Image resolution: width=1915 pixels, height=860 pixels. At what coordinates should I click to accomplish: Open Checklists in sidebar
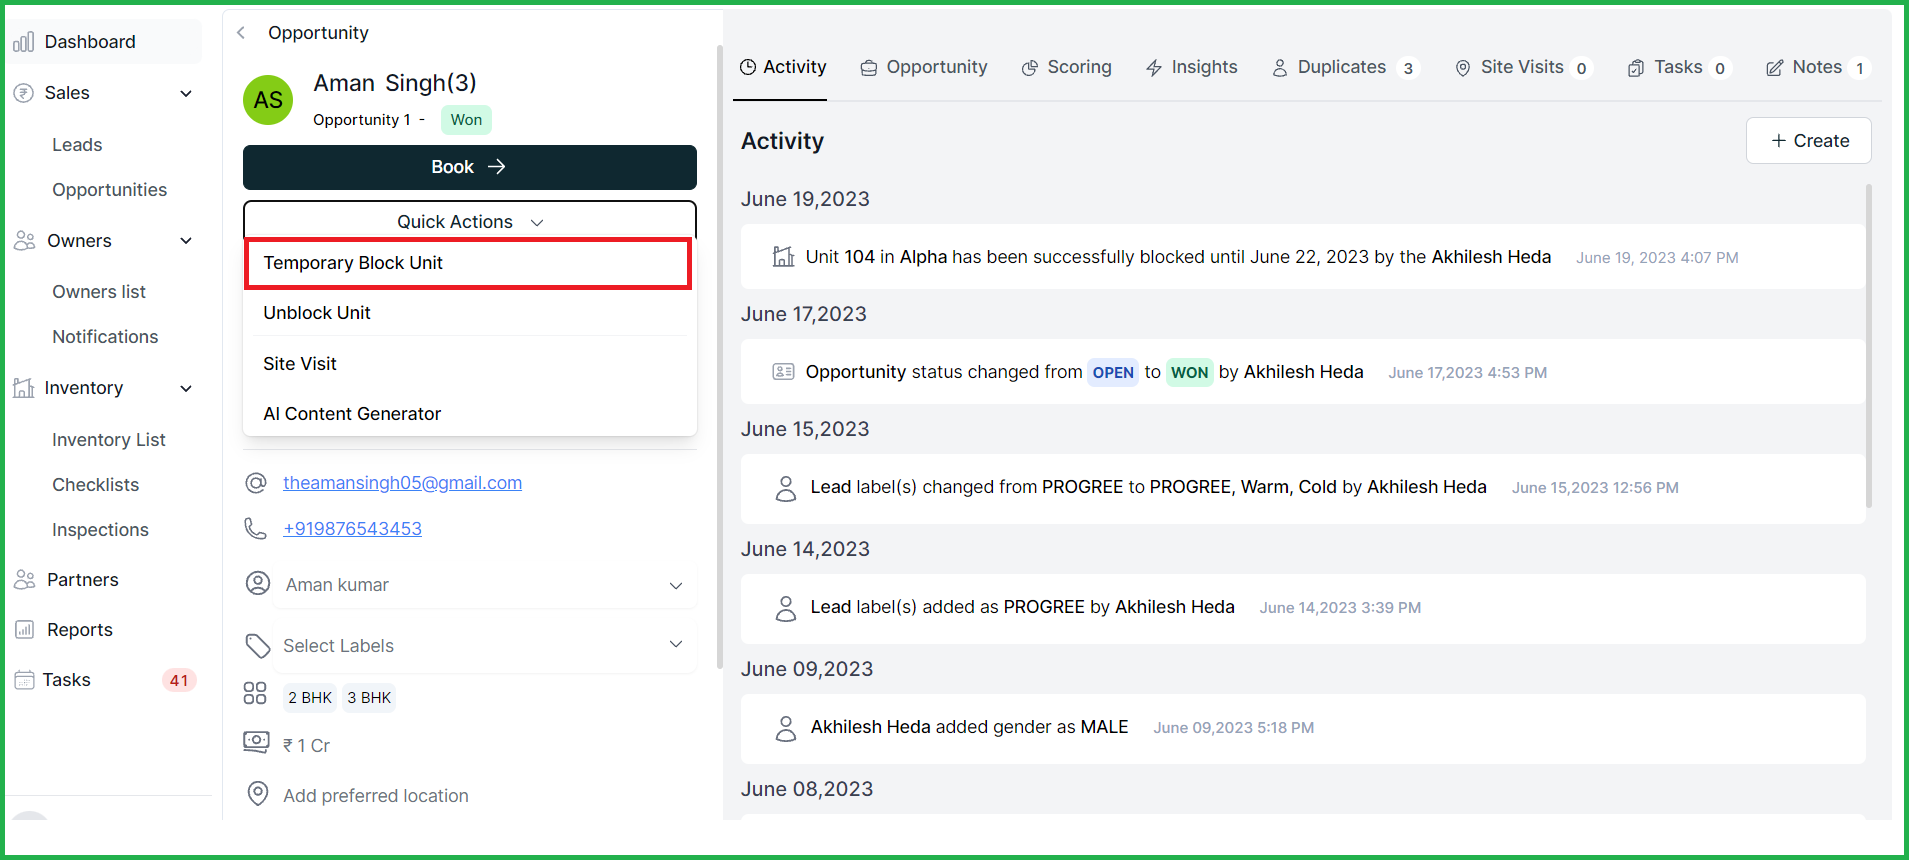pyautogui.click(x=95, y=485)
